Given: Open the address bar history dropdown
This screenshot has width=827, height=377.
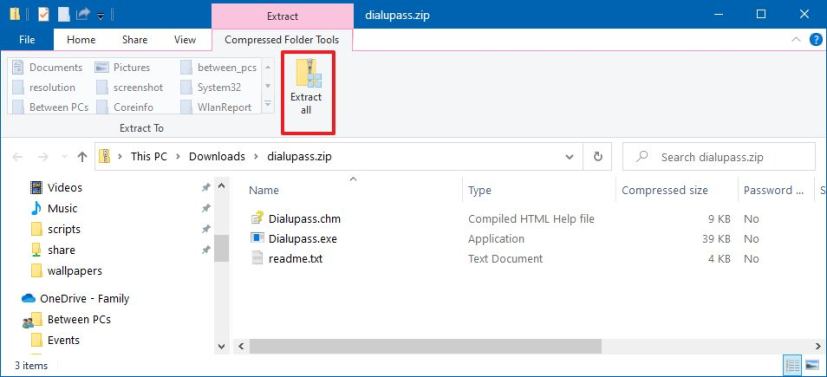Looking at the screenshot, I should [x=570, y=157].
